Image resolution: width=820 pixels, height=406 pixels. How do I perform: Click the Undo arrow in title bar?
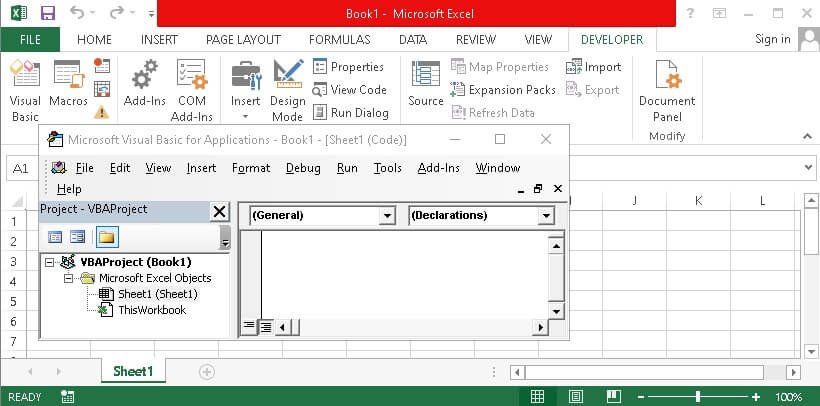coord(77,13)
